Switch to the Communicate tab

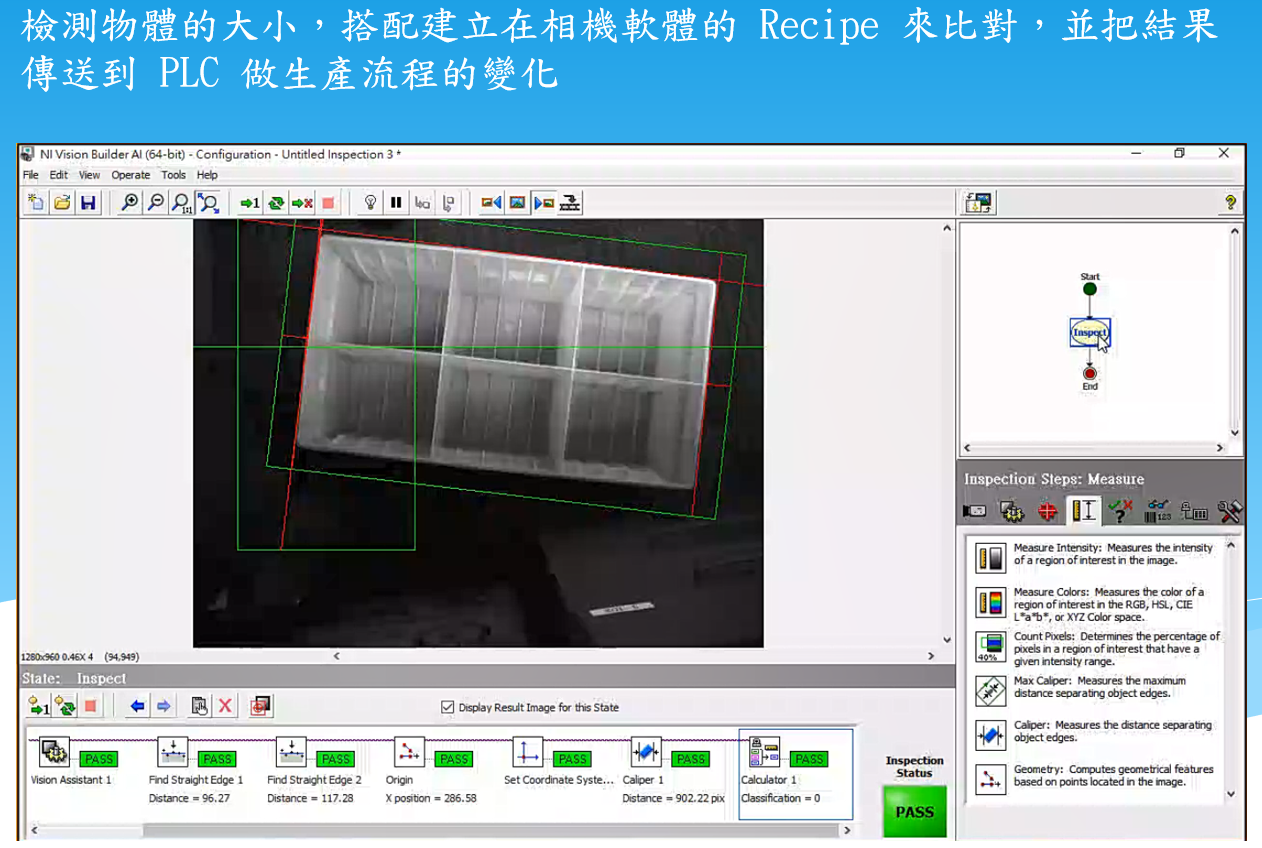click(1194, 512)
